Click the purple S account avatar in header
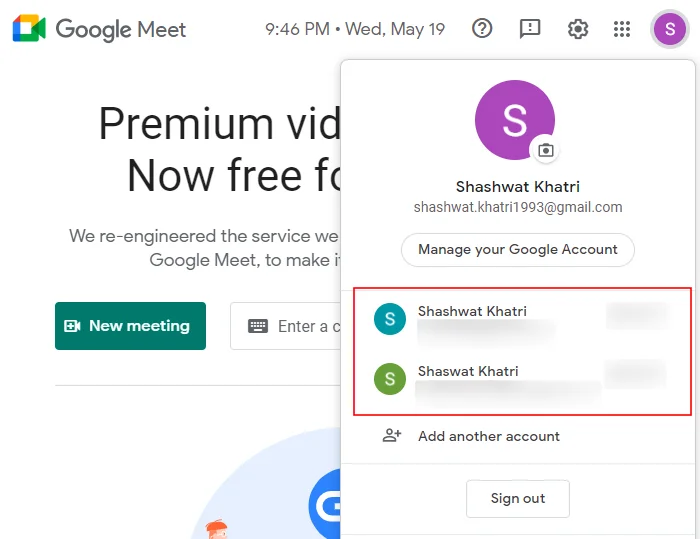Image resolution: width=700 pixels, height=539 pixels. [x=670, y=29]
